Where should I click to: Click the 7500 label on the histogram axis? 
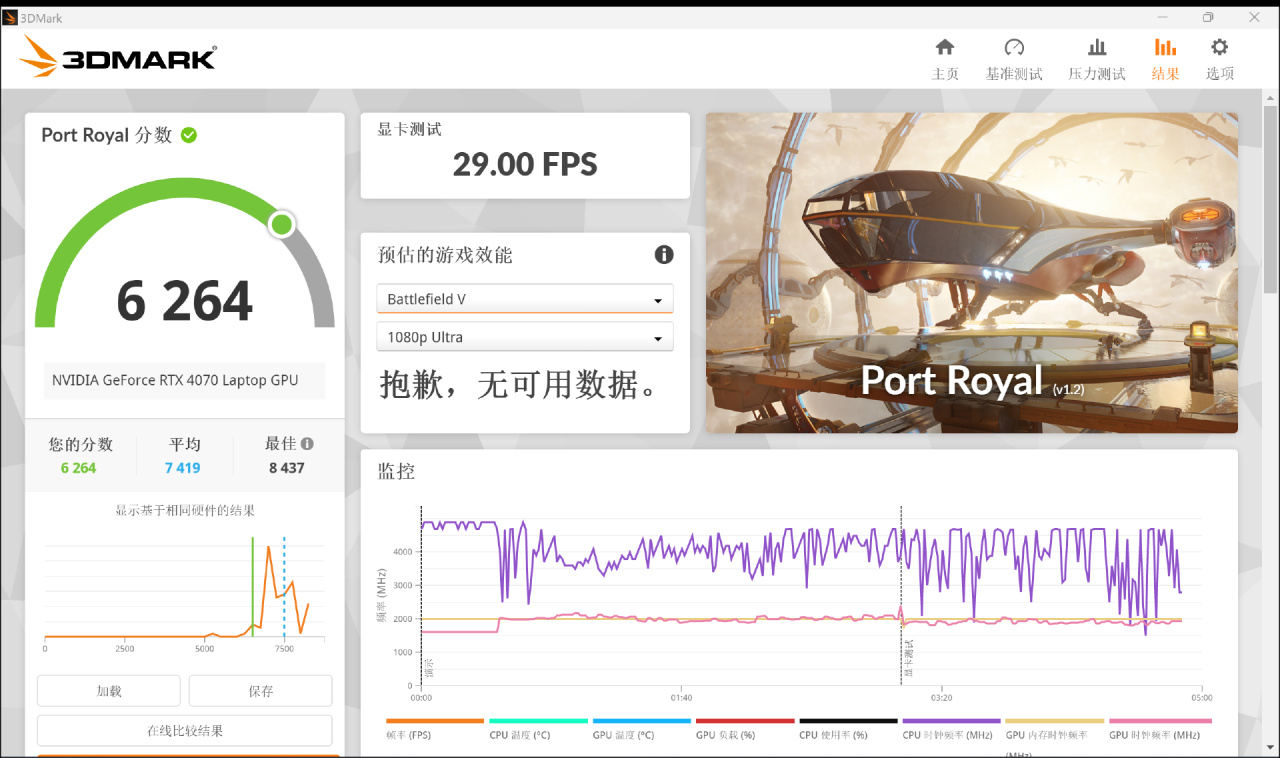coord(284,649)
